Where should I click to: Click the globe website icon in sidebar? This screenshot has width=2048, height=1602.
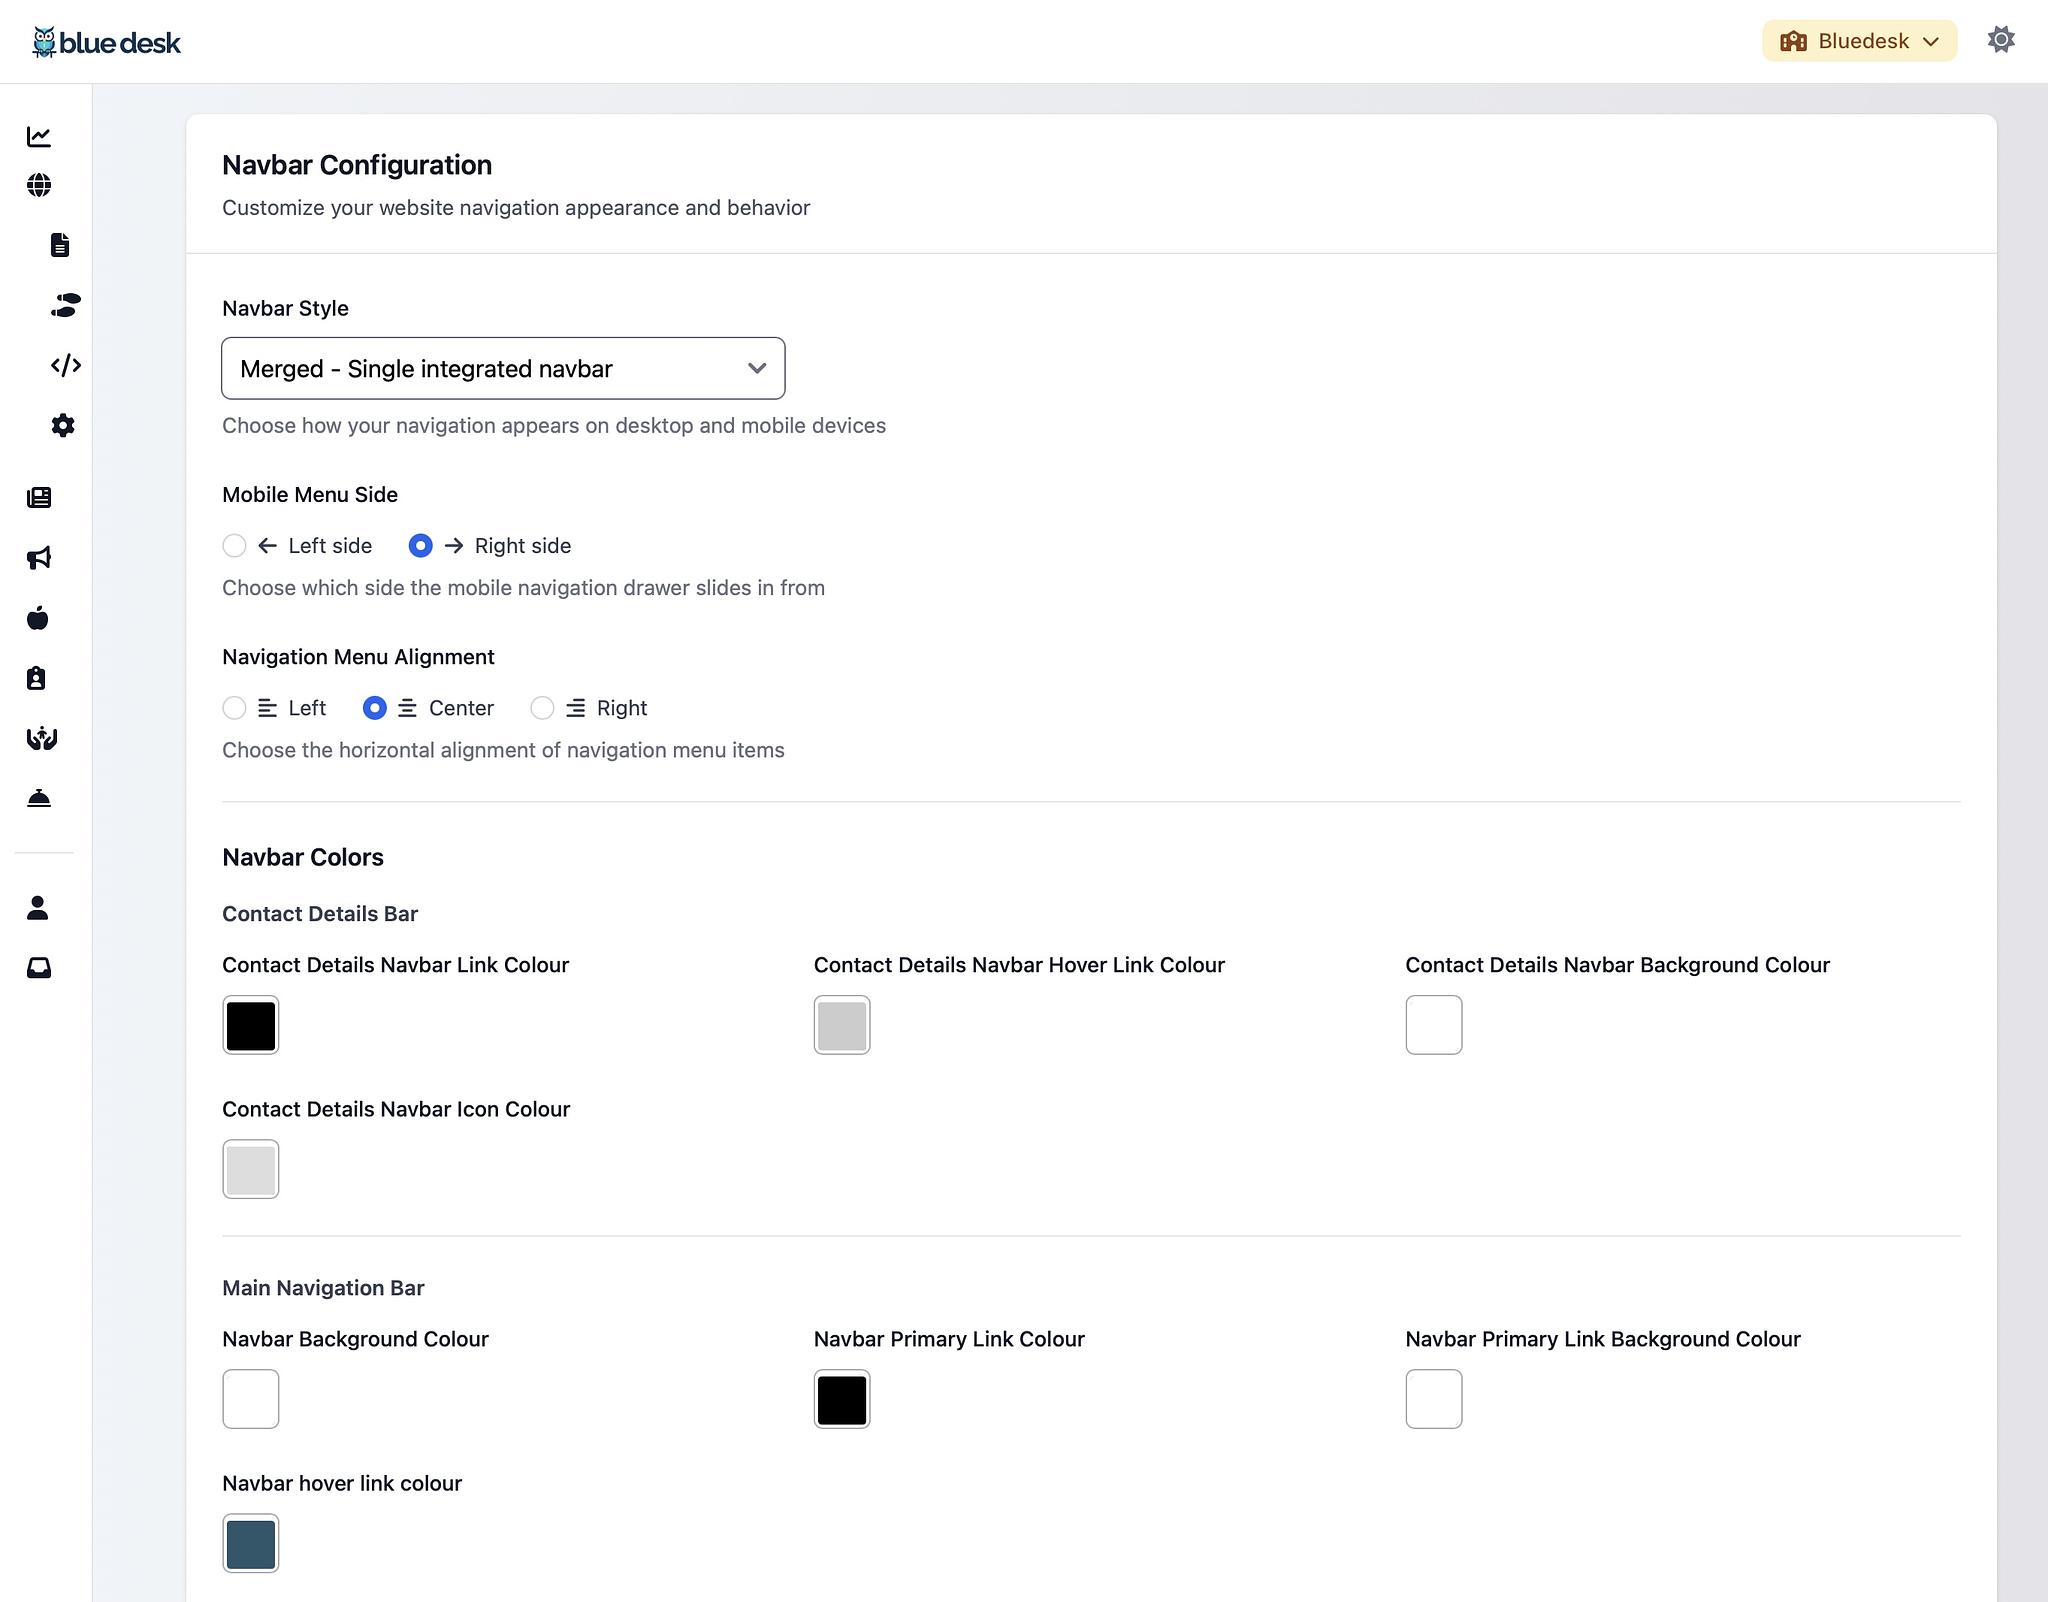(39, 185)
